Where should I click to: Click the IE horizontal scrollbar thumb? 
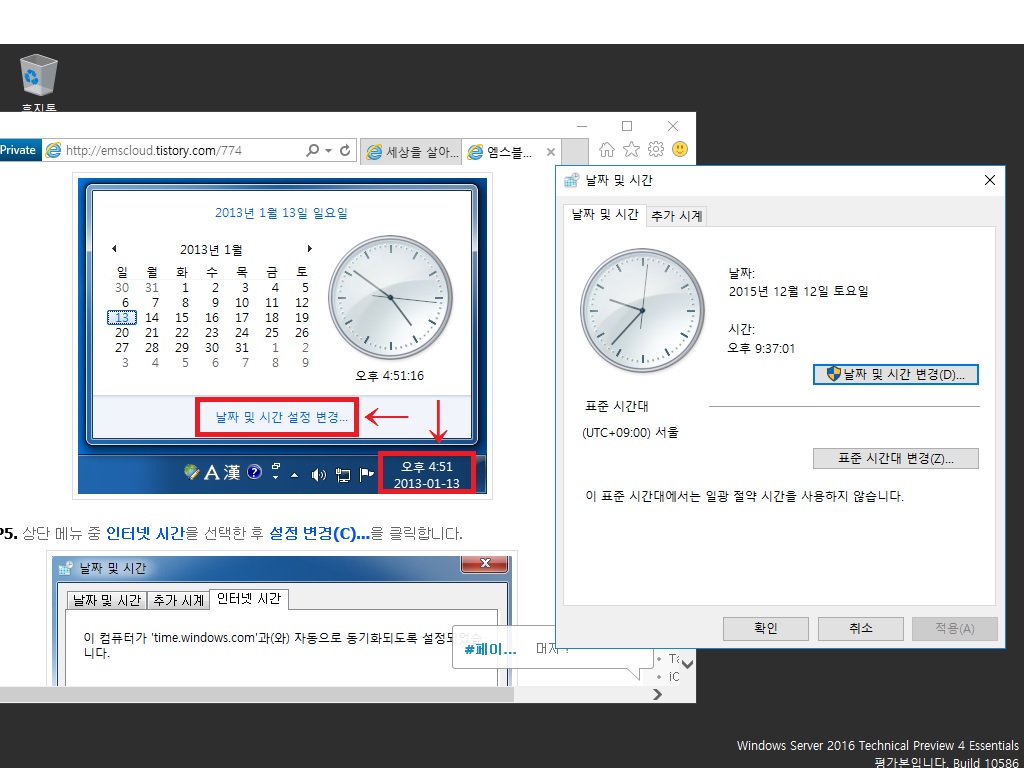click(257, 695)
